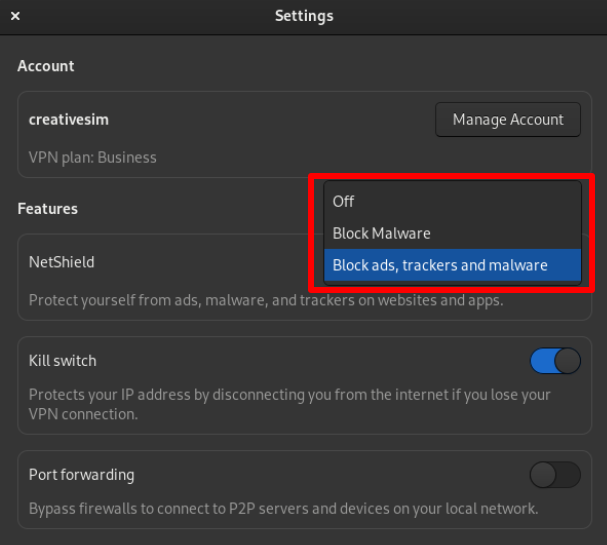Click the Port forwarding label
607x545 pixels.
click(x=82, y=475)
